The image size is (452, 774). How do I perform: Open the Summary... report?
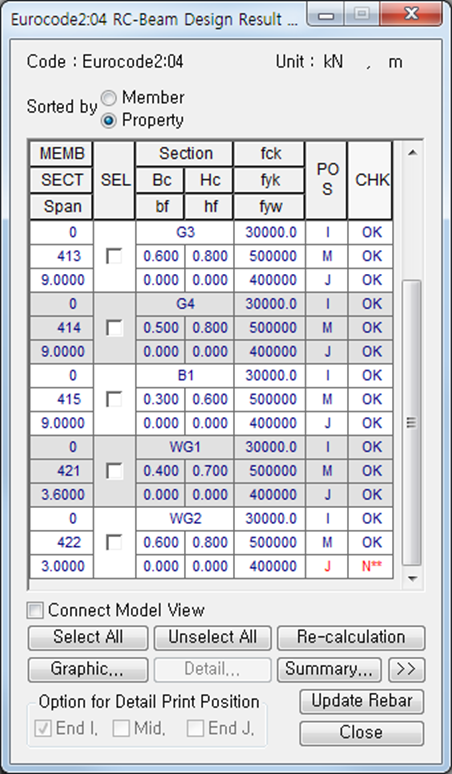tap(329, 670)
